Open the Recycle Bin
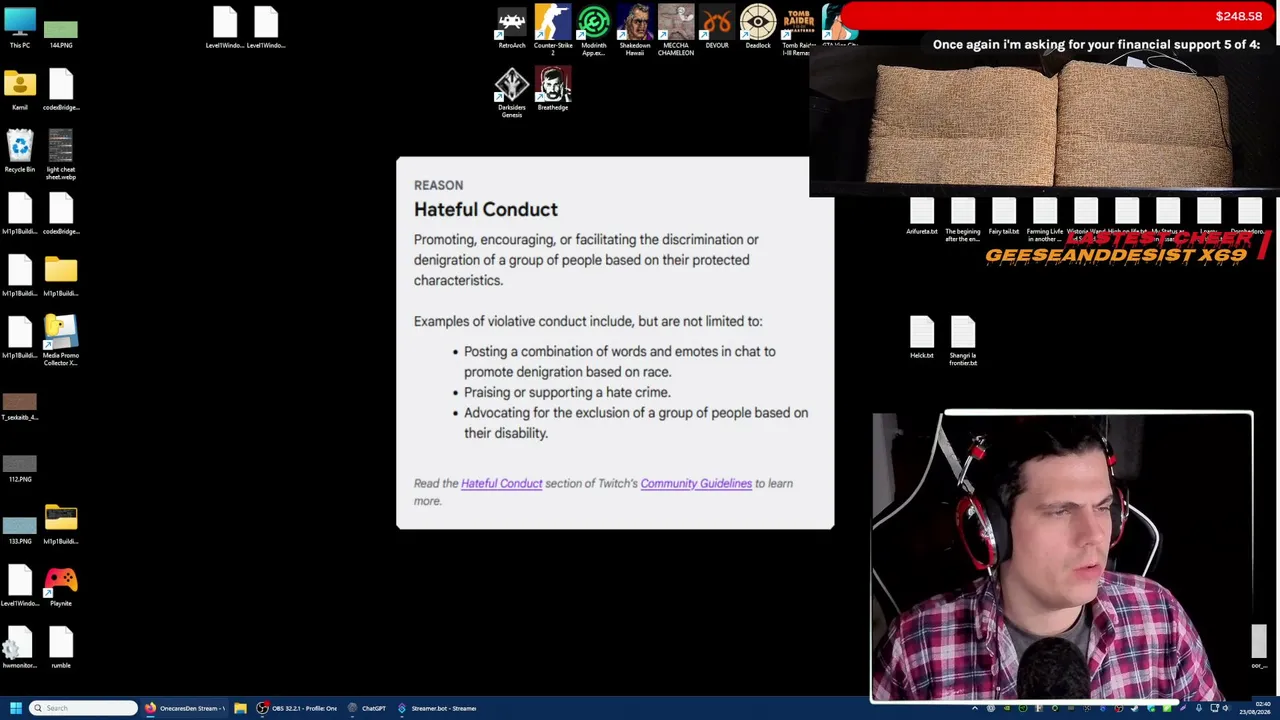This screenshot has width=1280, height=720. click(20, 151)
